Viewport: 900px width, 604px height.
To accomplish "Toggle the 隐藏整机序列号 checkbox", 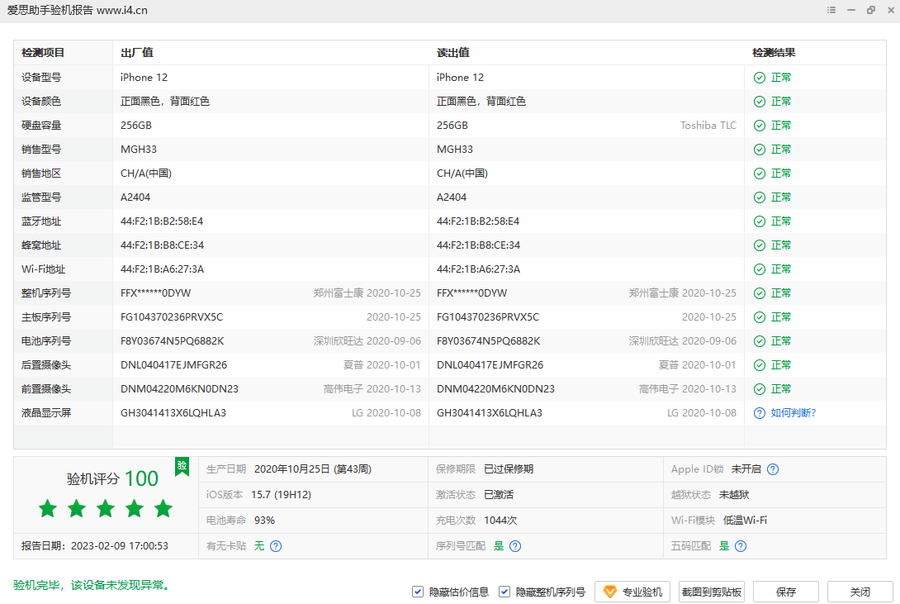I will tap(504, 591).
